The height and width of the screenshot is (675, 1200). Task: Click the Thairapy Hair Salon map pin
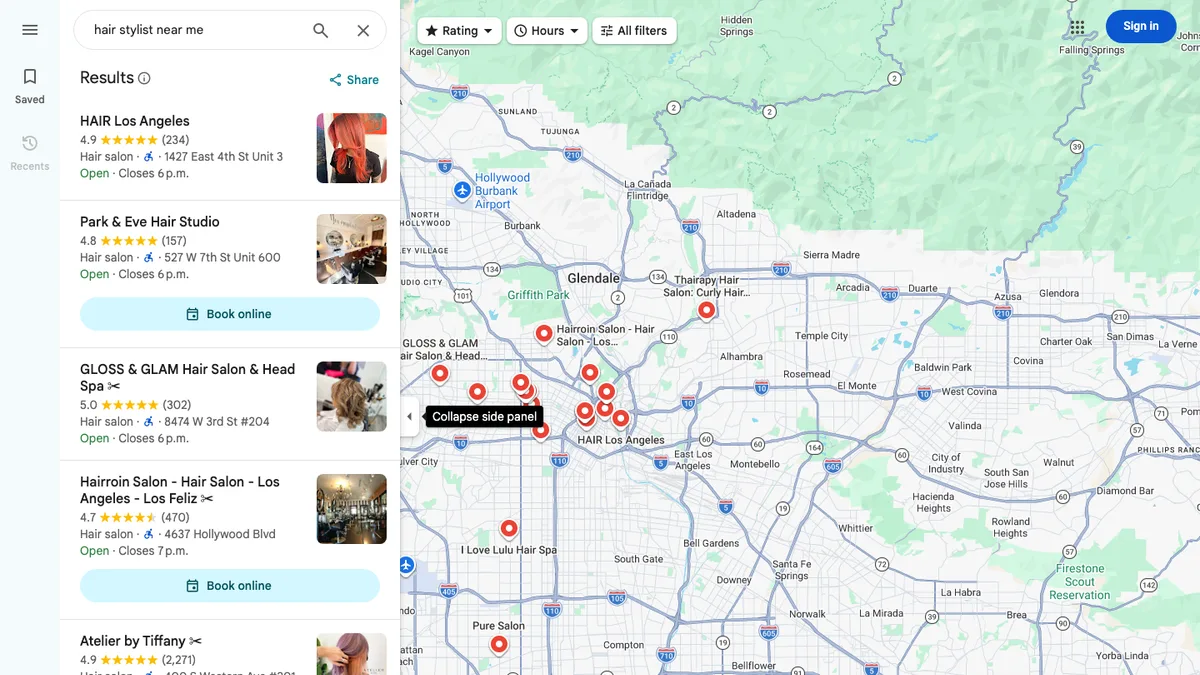point(706,310)
